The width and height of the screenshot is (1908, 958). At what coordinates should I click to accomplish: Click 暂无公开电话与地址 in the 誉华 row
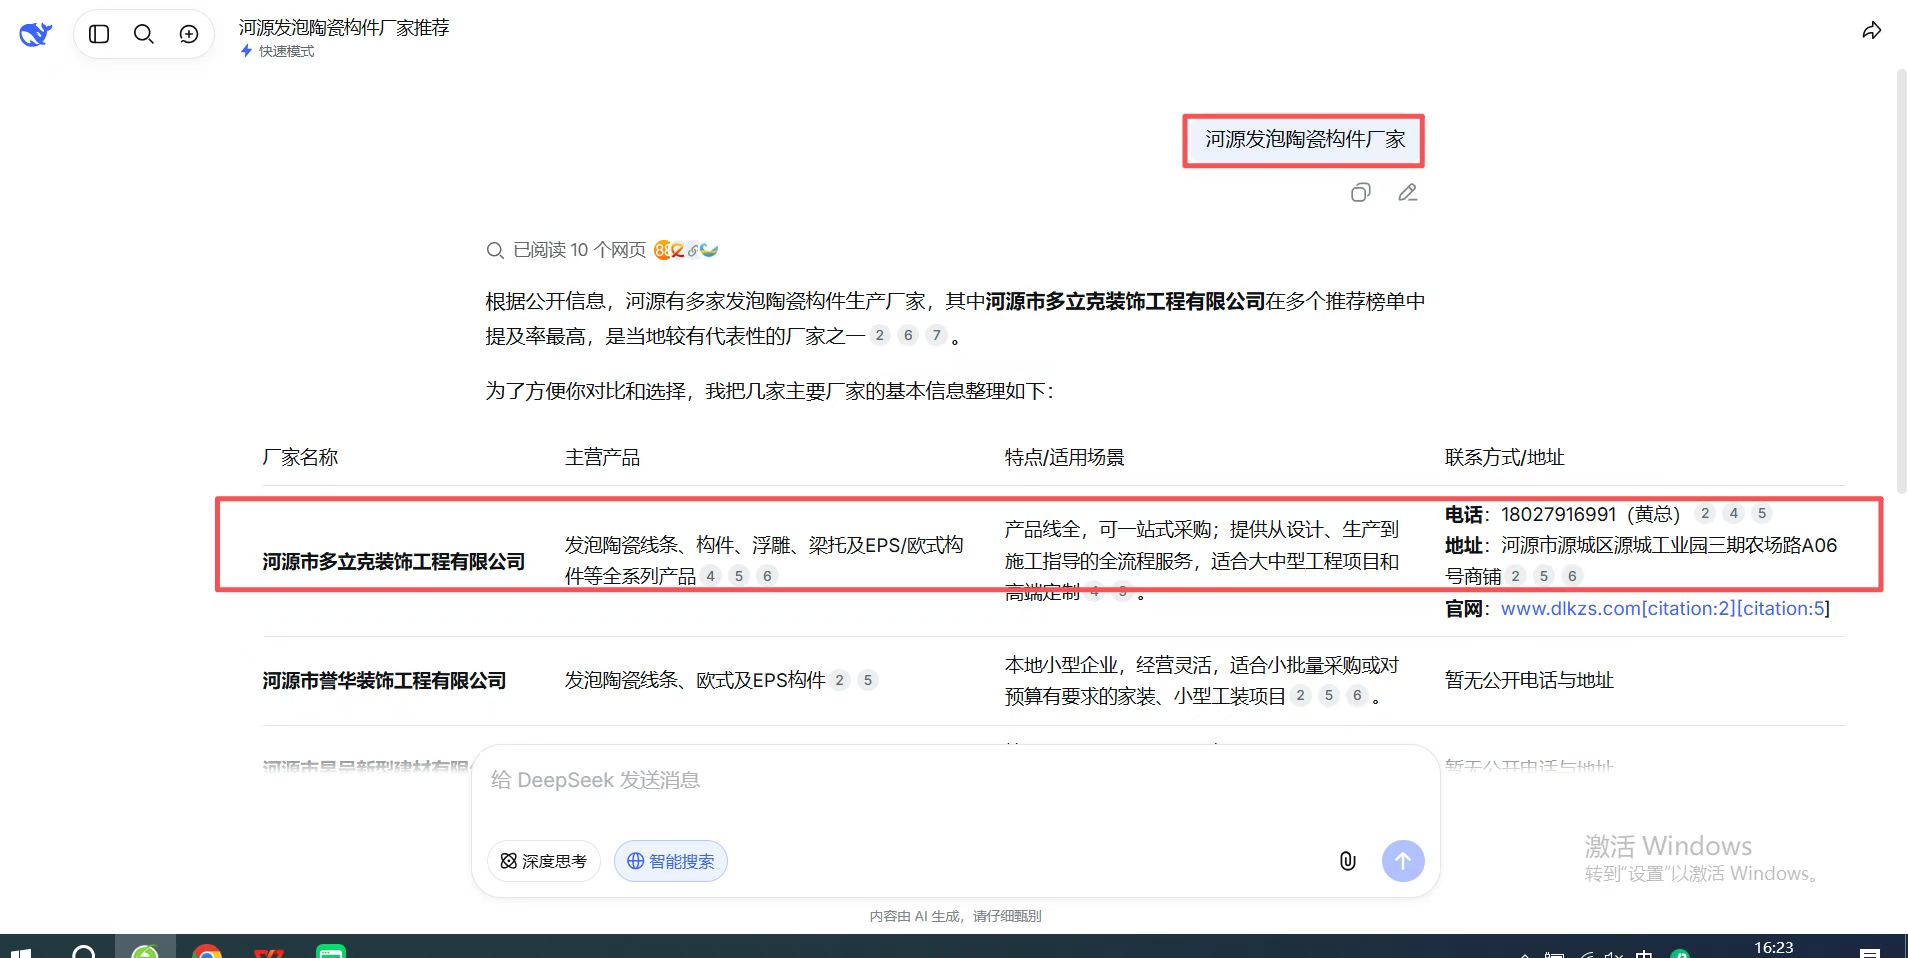tap(1529, 681)
